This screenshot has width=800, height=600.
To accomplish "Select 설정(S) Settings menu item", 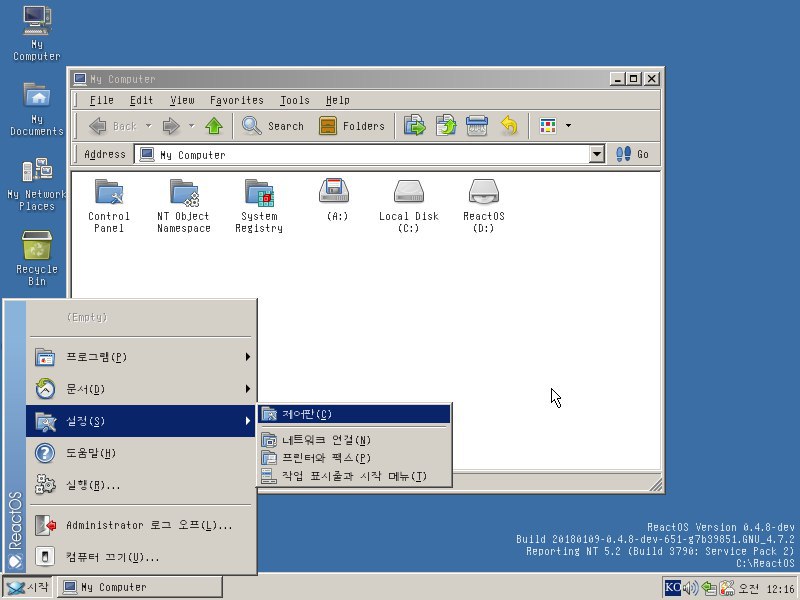I will point(141,421).
